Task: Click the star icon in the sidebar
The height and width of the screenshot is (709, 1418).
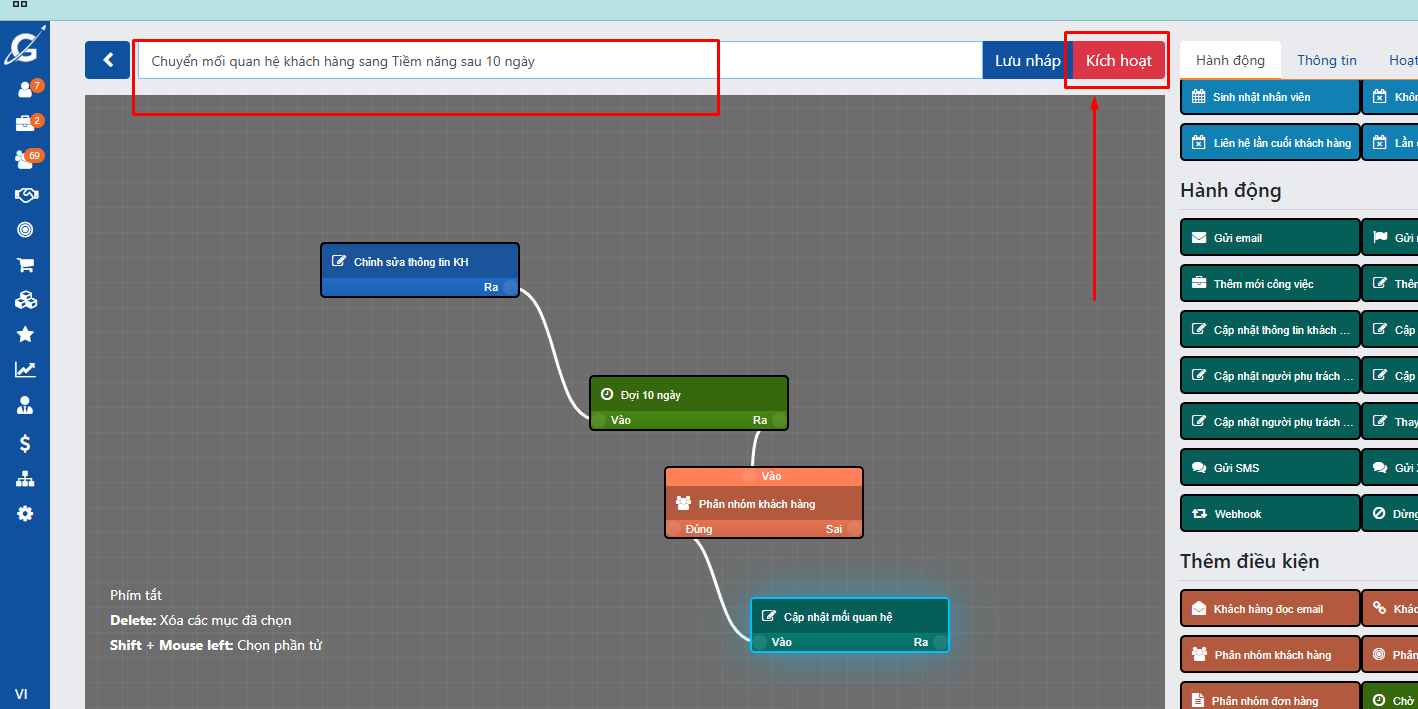Action: pyautogui.click(x=25, y=334)
